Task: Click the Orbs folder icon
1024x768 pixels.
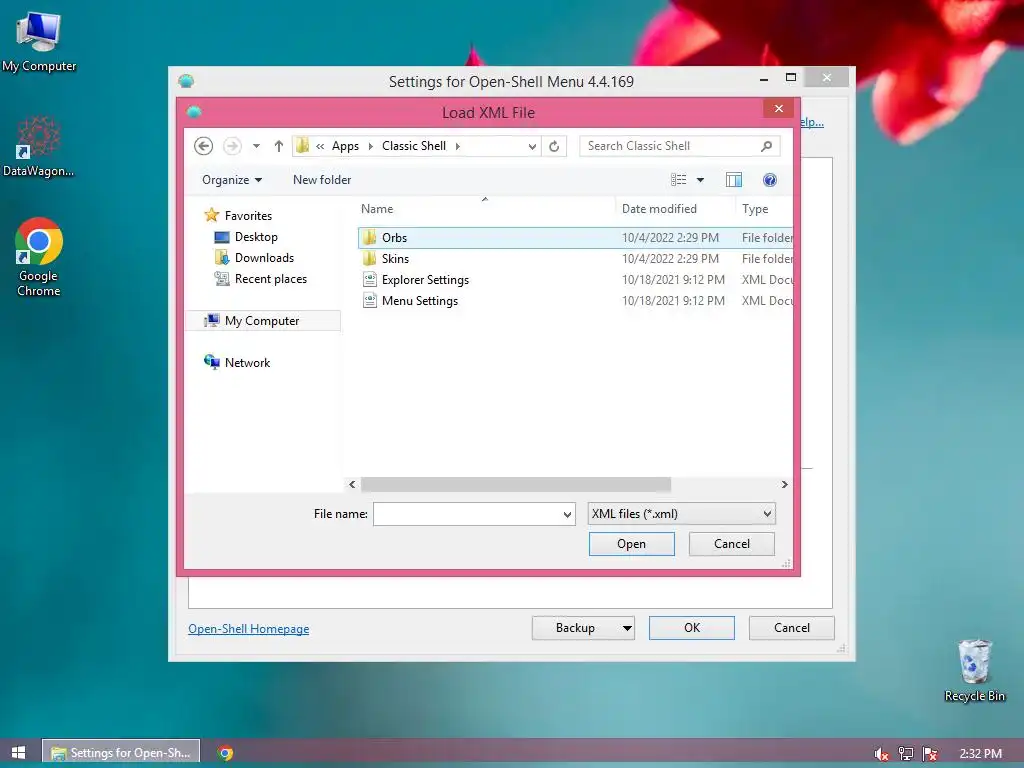Action: point(370,237)
